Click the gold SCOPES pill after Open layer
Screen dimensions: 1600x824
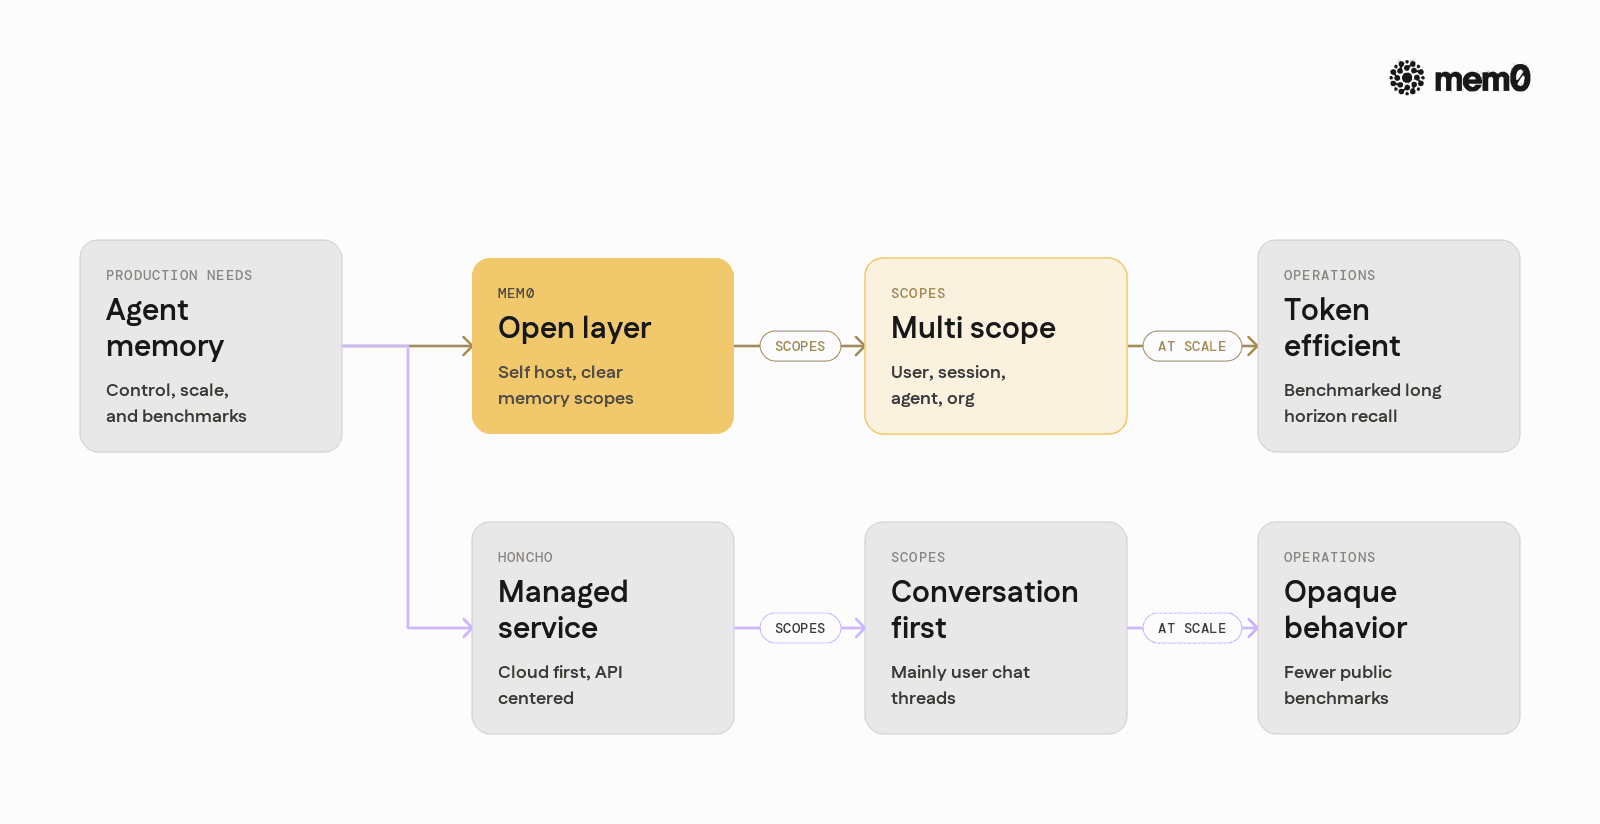(x=800, y=346)
